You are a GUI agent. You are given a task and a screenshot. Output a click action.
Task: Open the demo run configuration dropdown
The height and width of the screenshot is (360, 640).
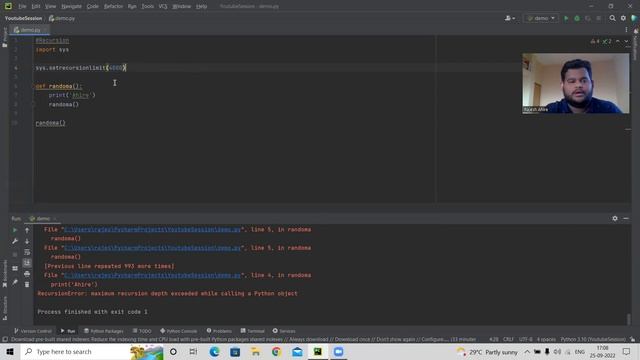(541, 18)
